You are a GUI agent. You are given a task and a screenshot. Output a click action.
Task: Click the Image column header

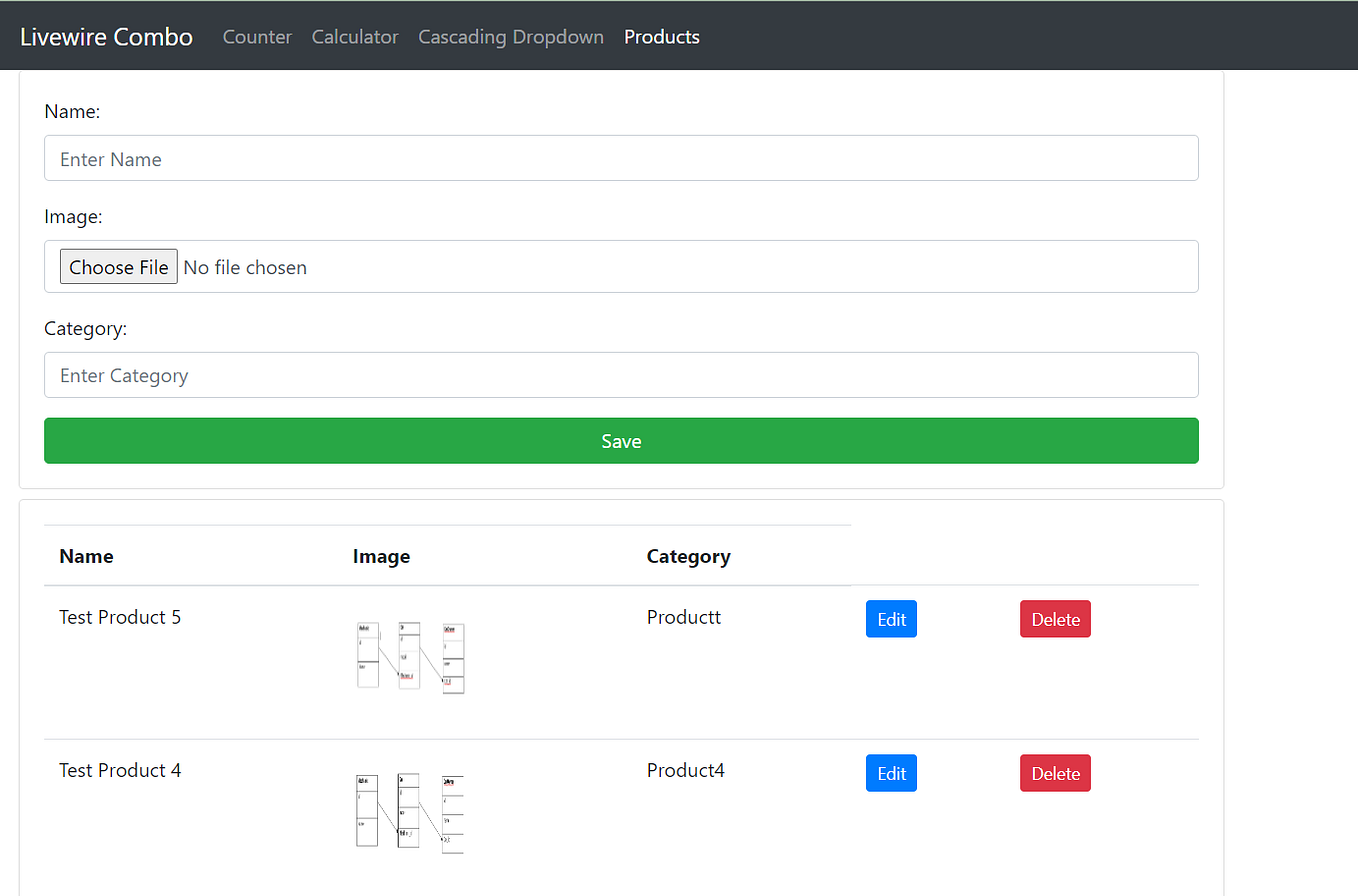(382, 556)
